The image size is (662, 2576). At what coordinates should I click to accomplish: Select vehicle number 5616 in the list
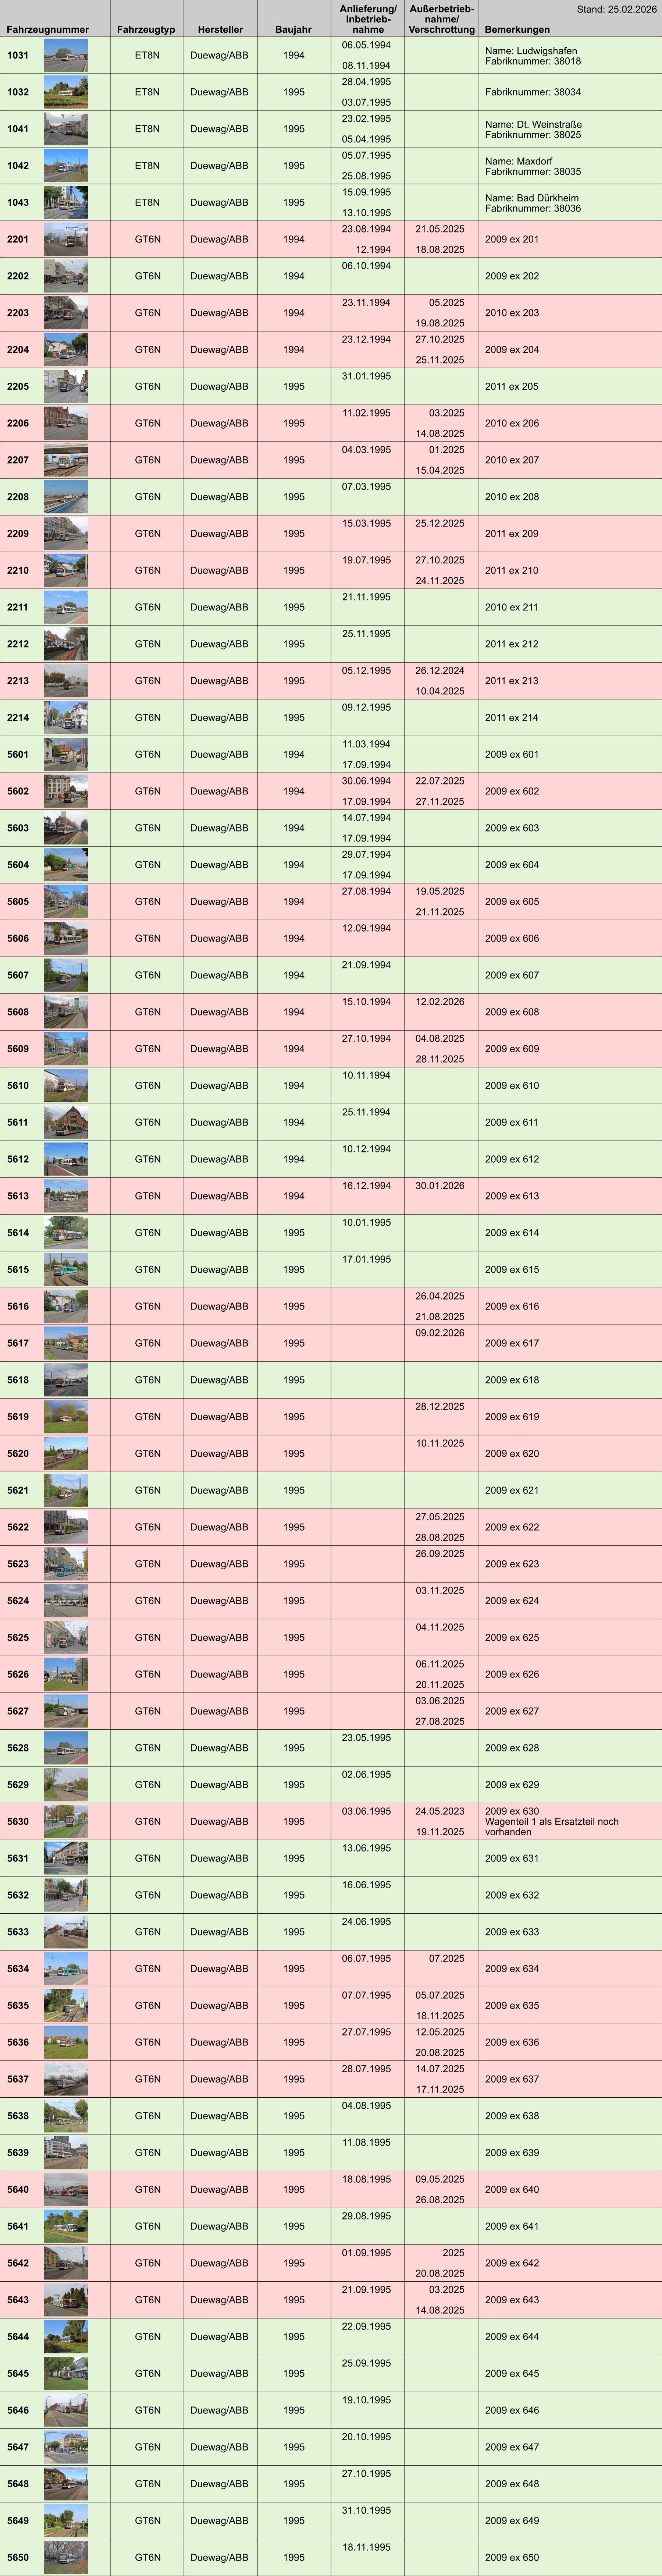tap(18, 1306)
